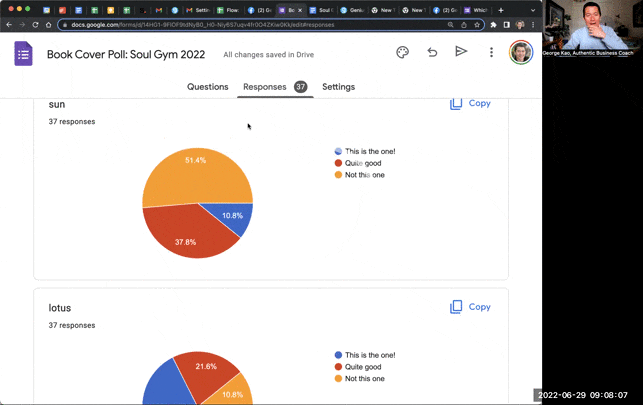Switch to the first Facebook (2) tab
The image size is (643, 405).
tap(260, 10)
